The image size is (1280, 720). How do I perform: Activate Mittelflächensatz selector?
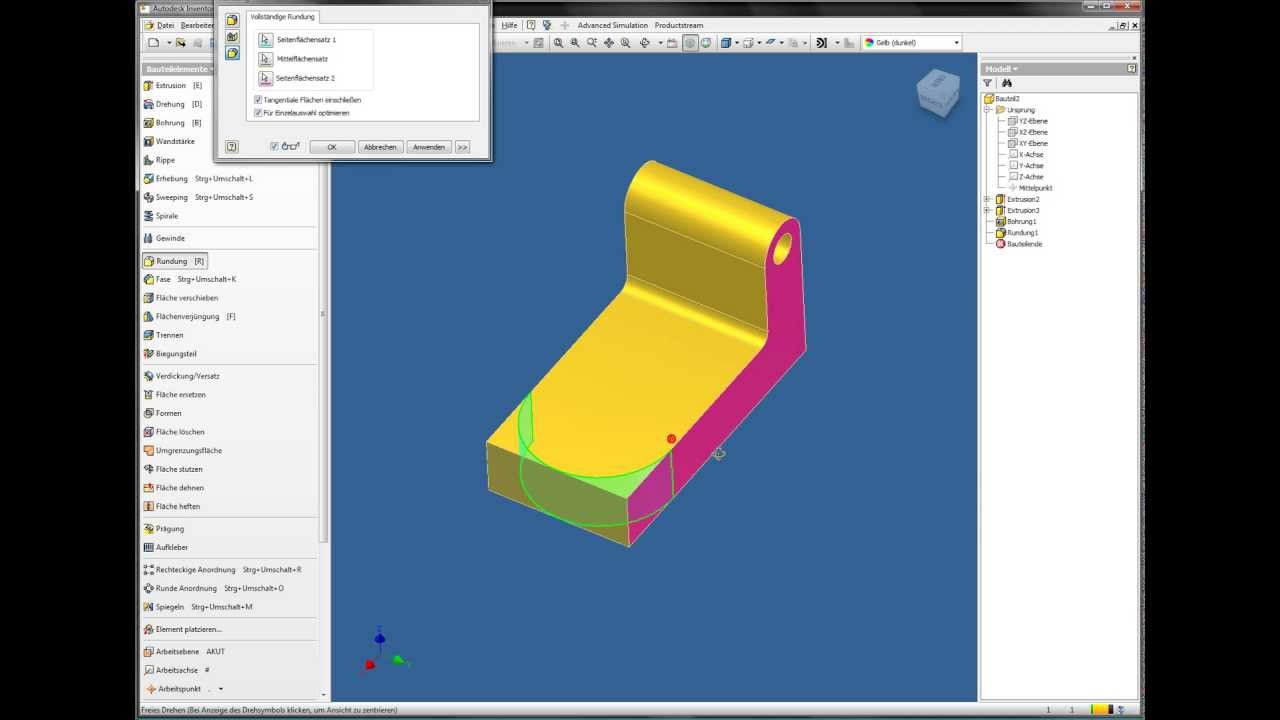click(265, 59)
